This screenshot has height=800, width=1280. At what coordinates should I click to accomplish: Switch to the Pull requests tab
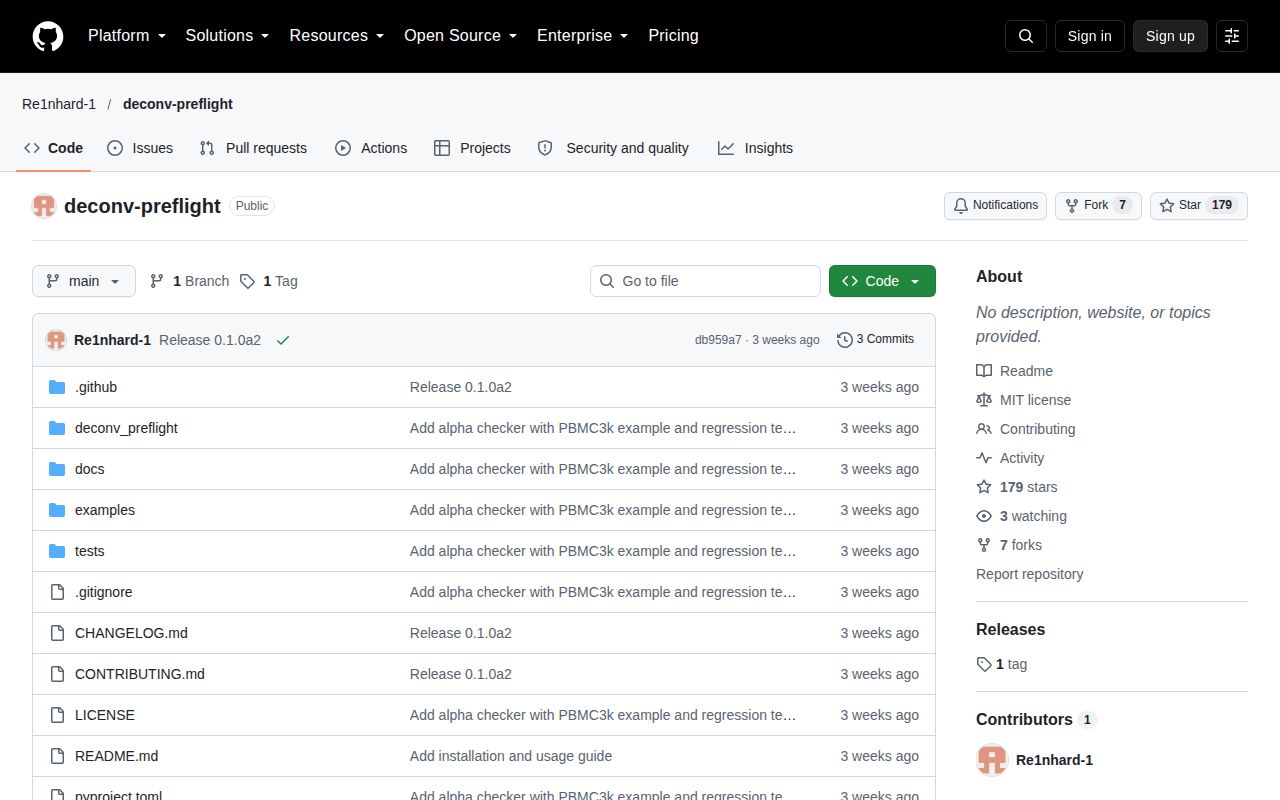point(253,148)
